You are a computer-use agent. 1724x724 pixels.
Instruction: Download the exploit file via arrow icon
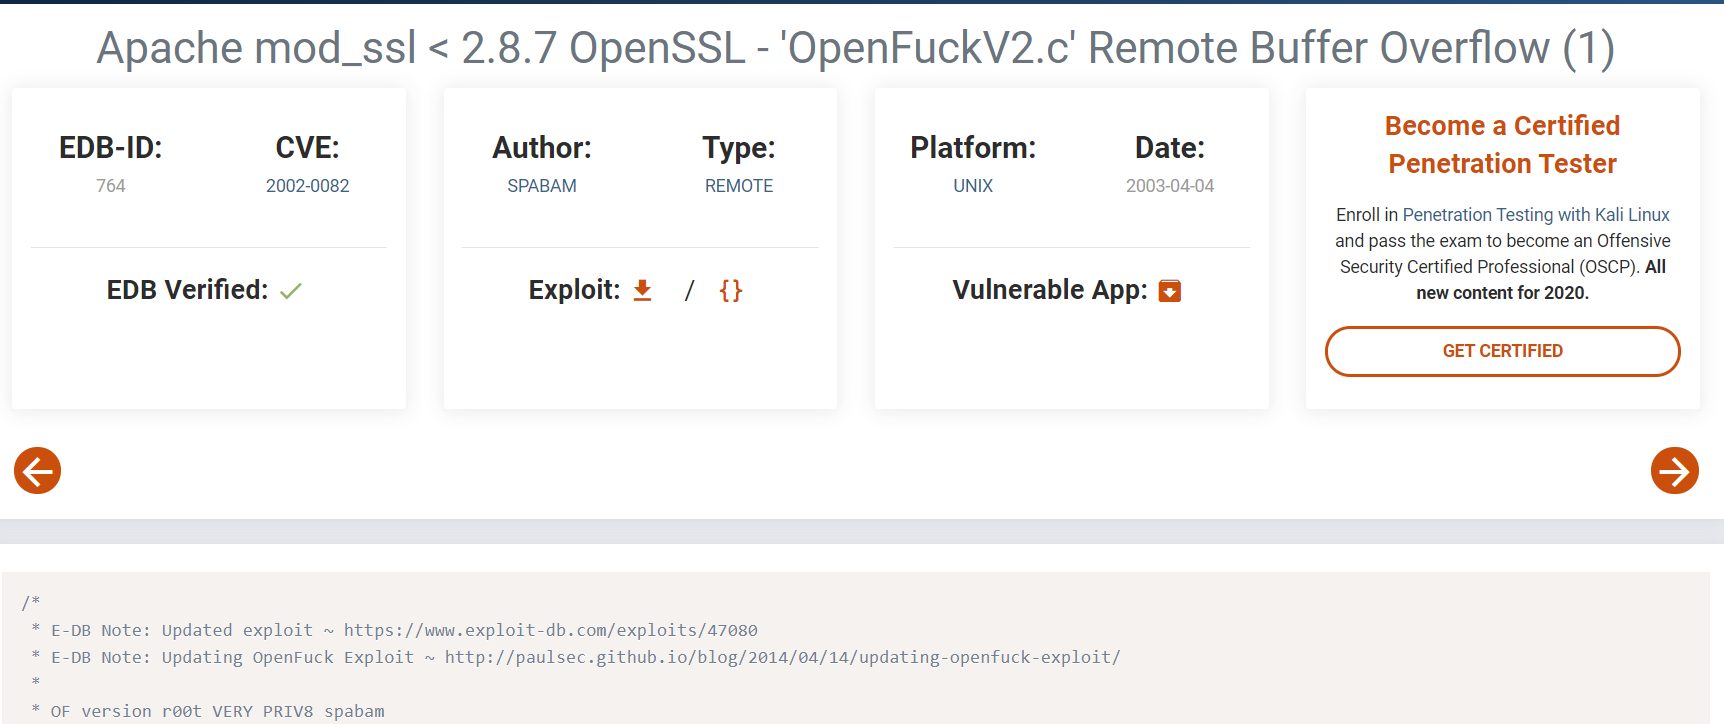click(x=643, y=290)
